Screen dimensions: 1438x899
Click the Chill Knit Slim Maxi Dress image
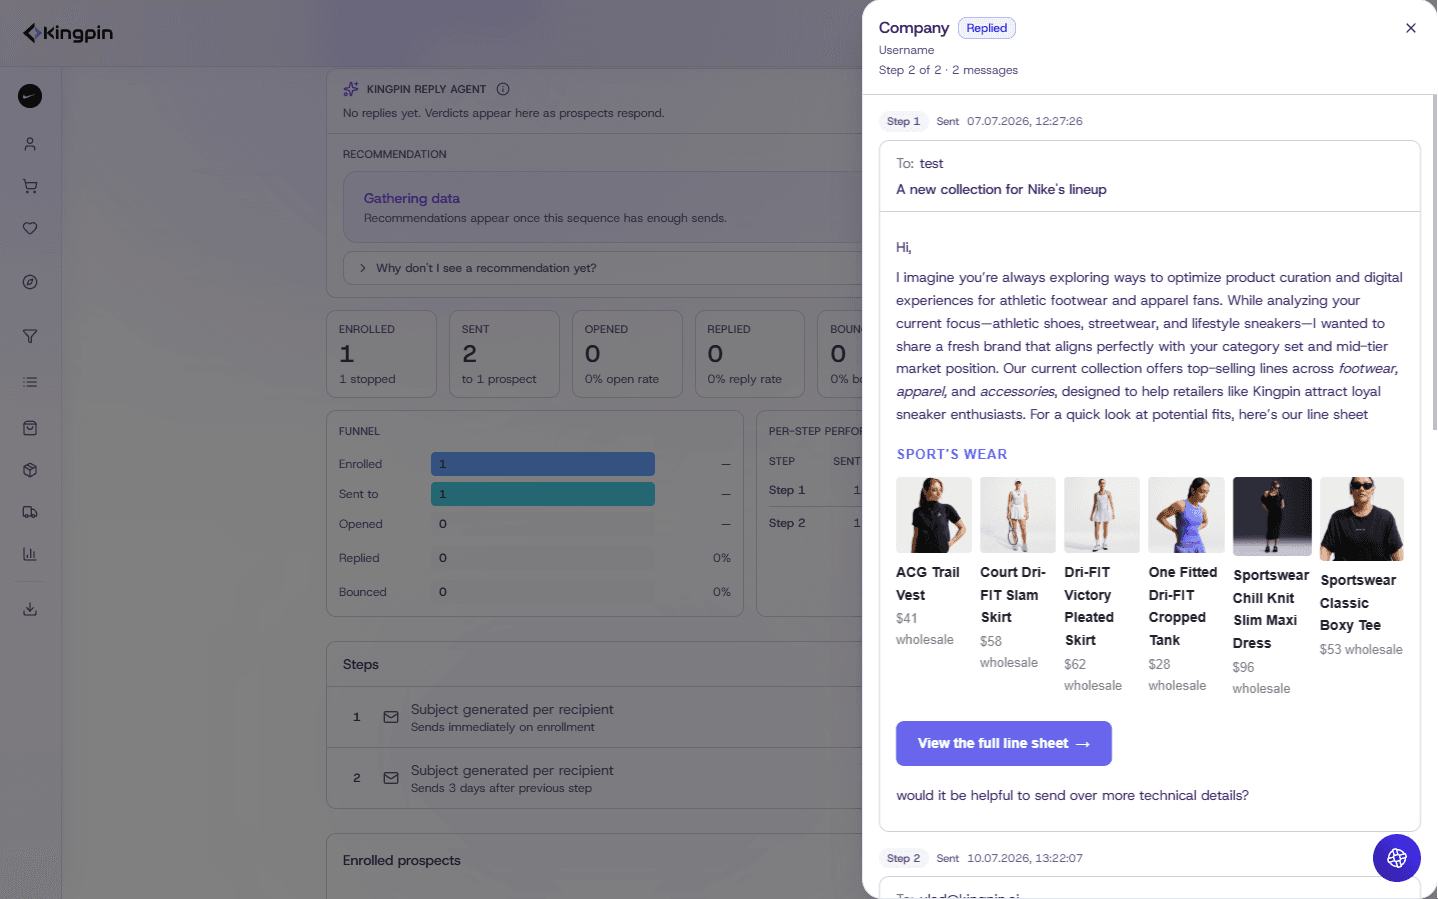click(x=1272, y=516)
